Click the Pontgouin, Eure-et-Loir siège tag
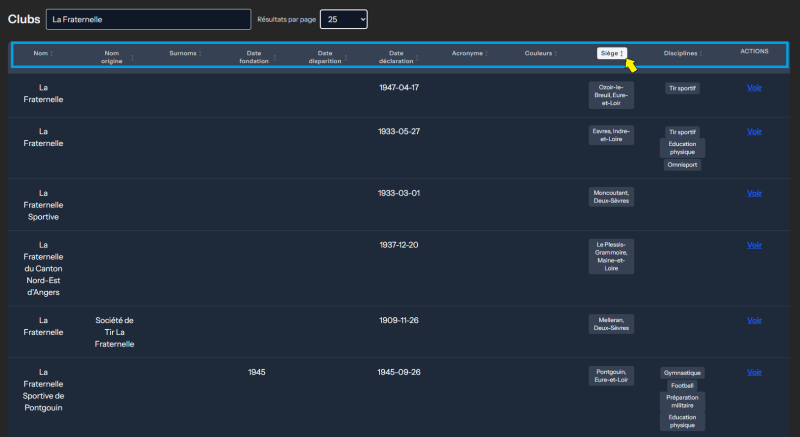Viewport: 800px width, 437px height. (x=611, y=376)
